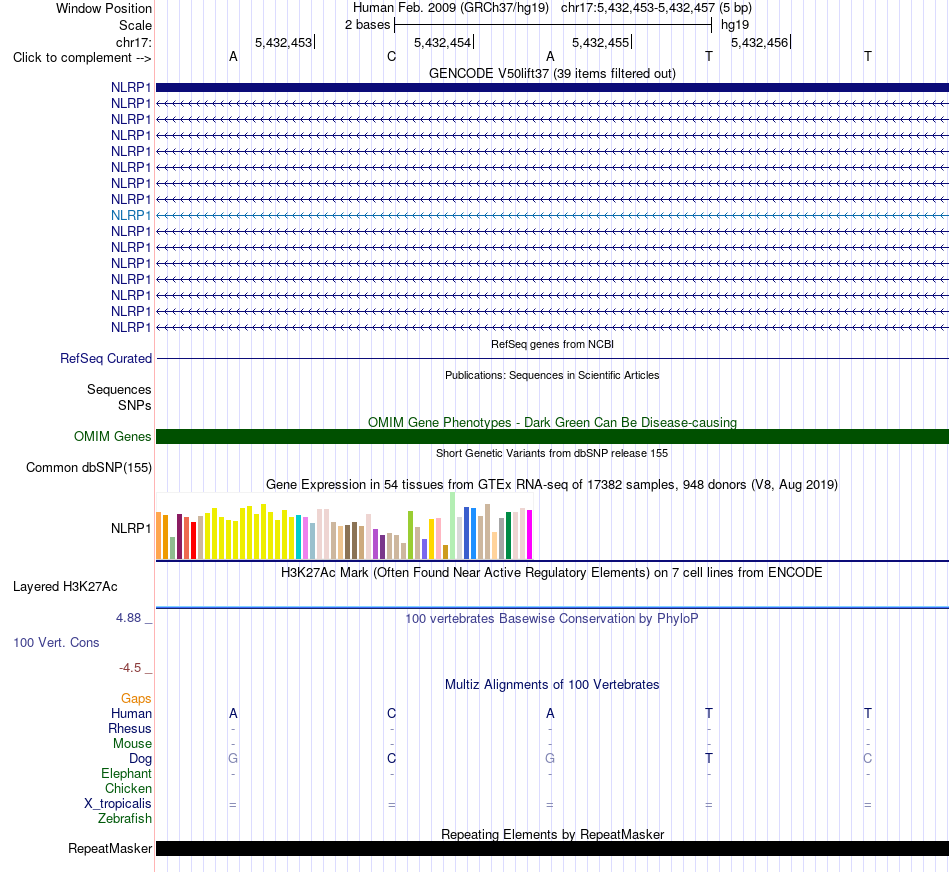Open the GTEx Gene Expression track title
This screenshot has height=872, width=950.
552,485
